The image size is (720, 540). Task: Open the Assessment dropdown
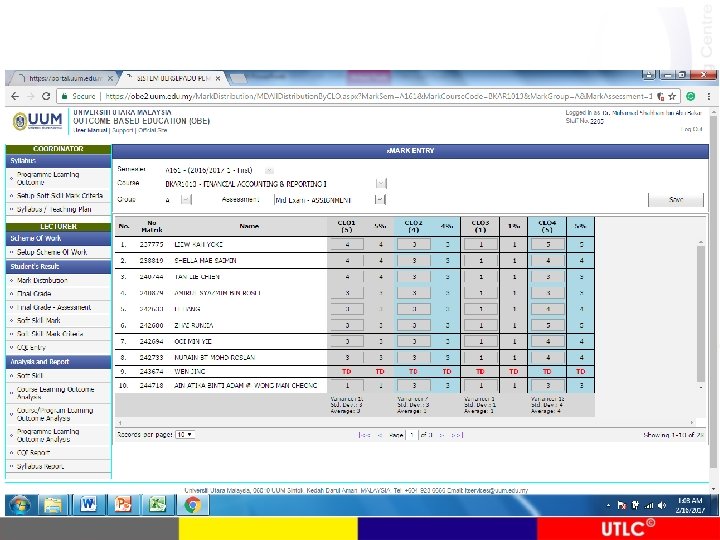[379, 200]
